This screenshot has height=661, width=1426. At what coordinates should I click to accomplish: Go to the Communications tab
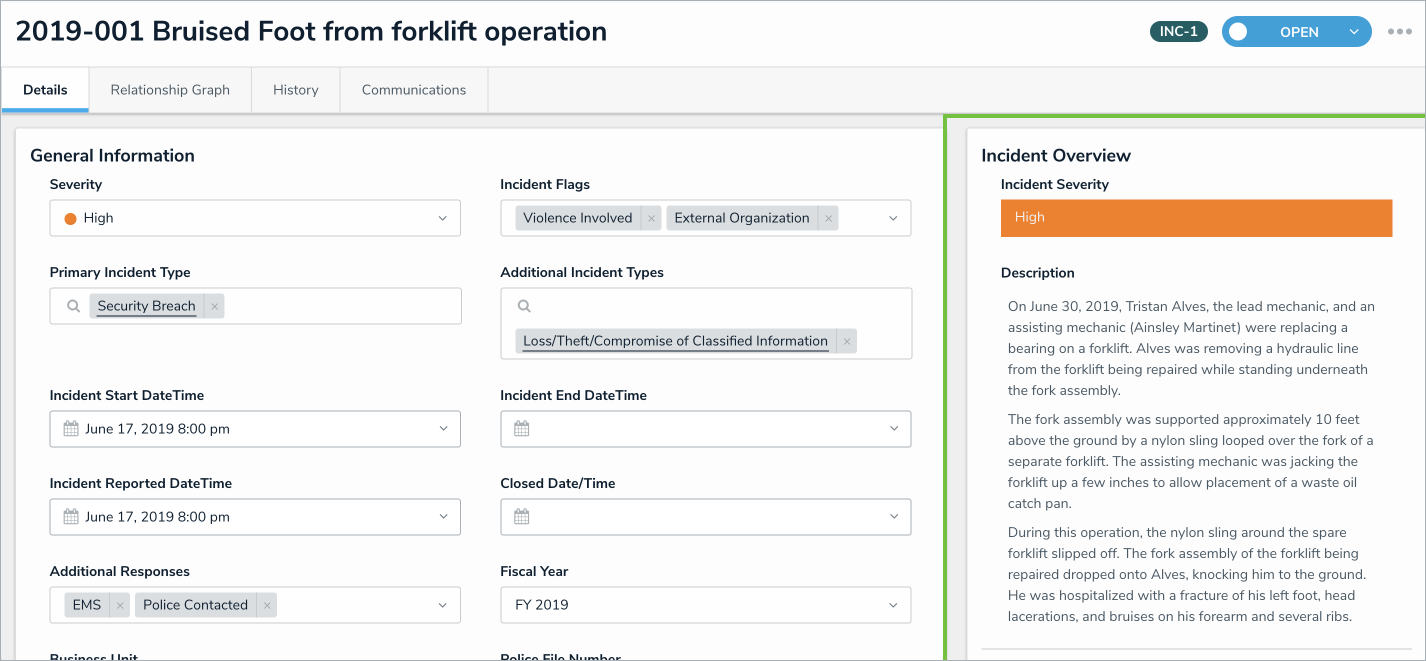[414, 90]
